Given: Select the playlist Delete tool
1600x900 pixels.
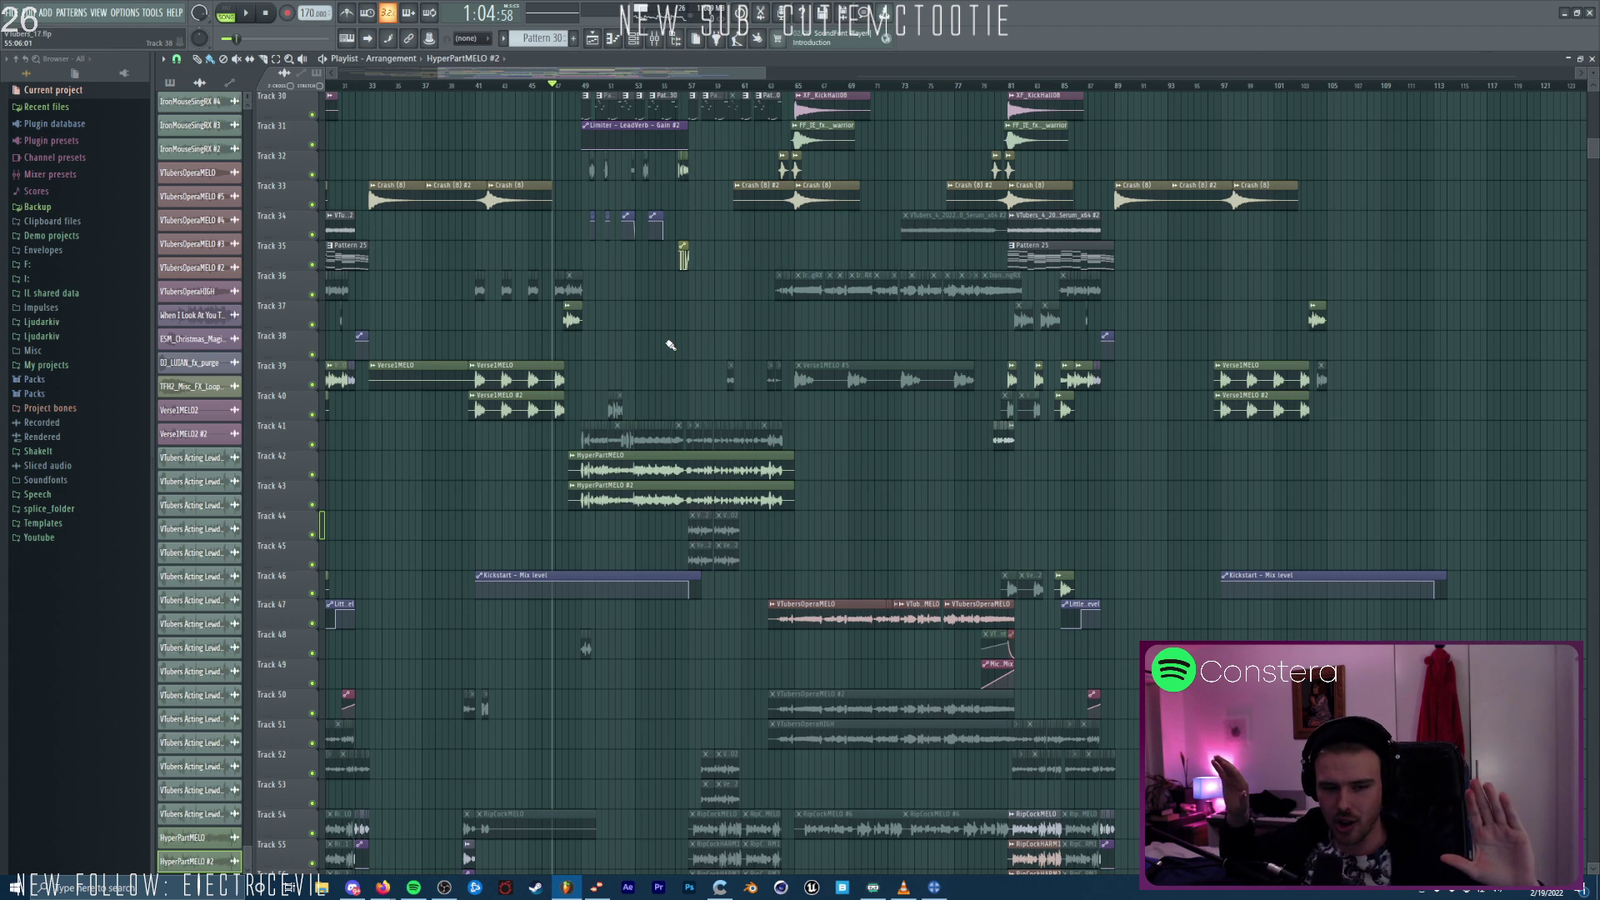Looking at the screenshot, I should click(x=223, y=59).
